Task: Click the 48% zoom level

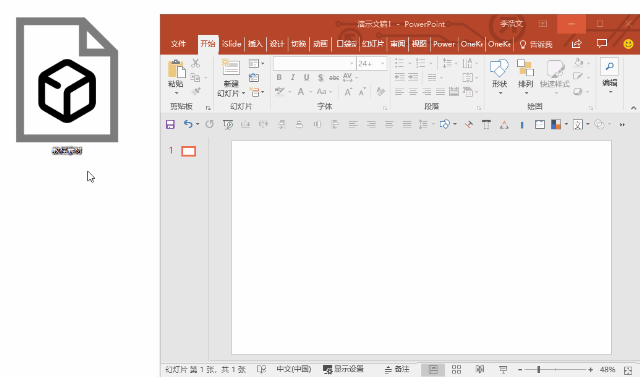Action: click(x=607, y=370)
